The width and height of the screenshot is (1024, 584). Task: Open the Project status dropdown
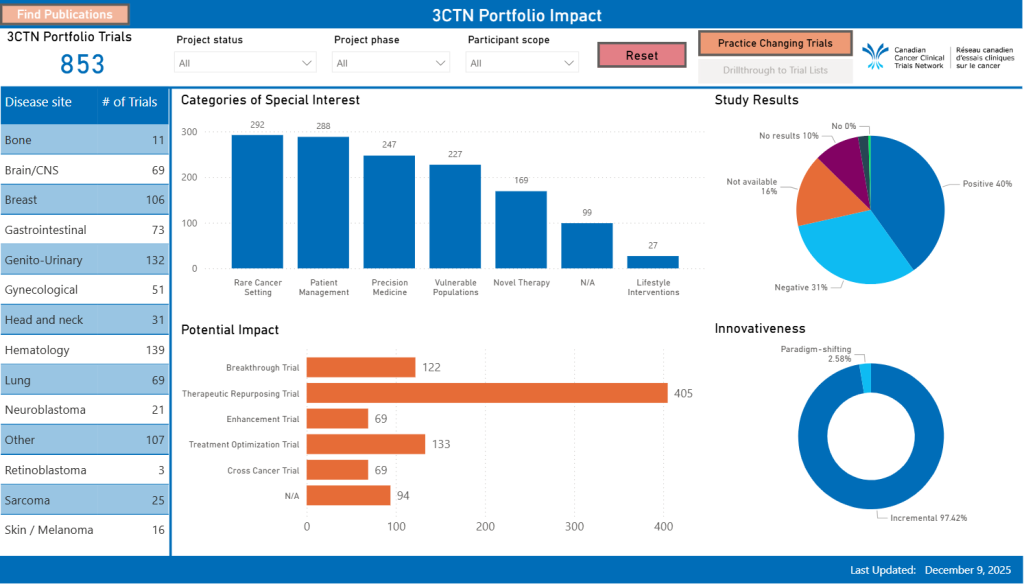(x=245, y=63)
